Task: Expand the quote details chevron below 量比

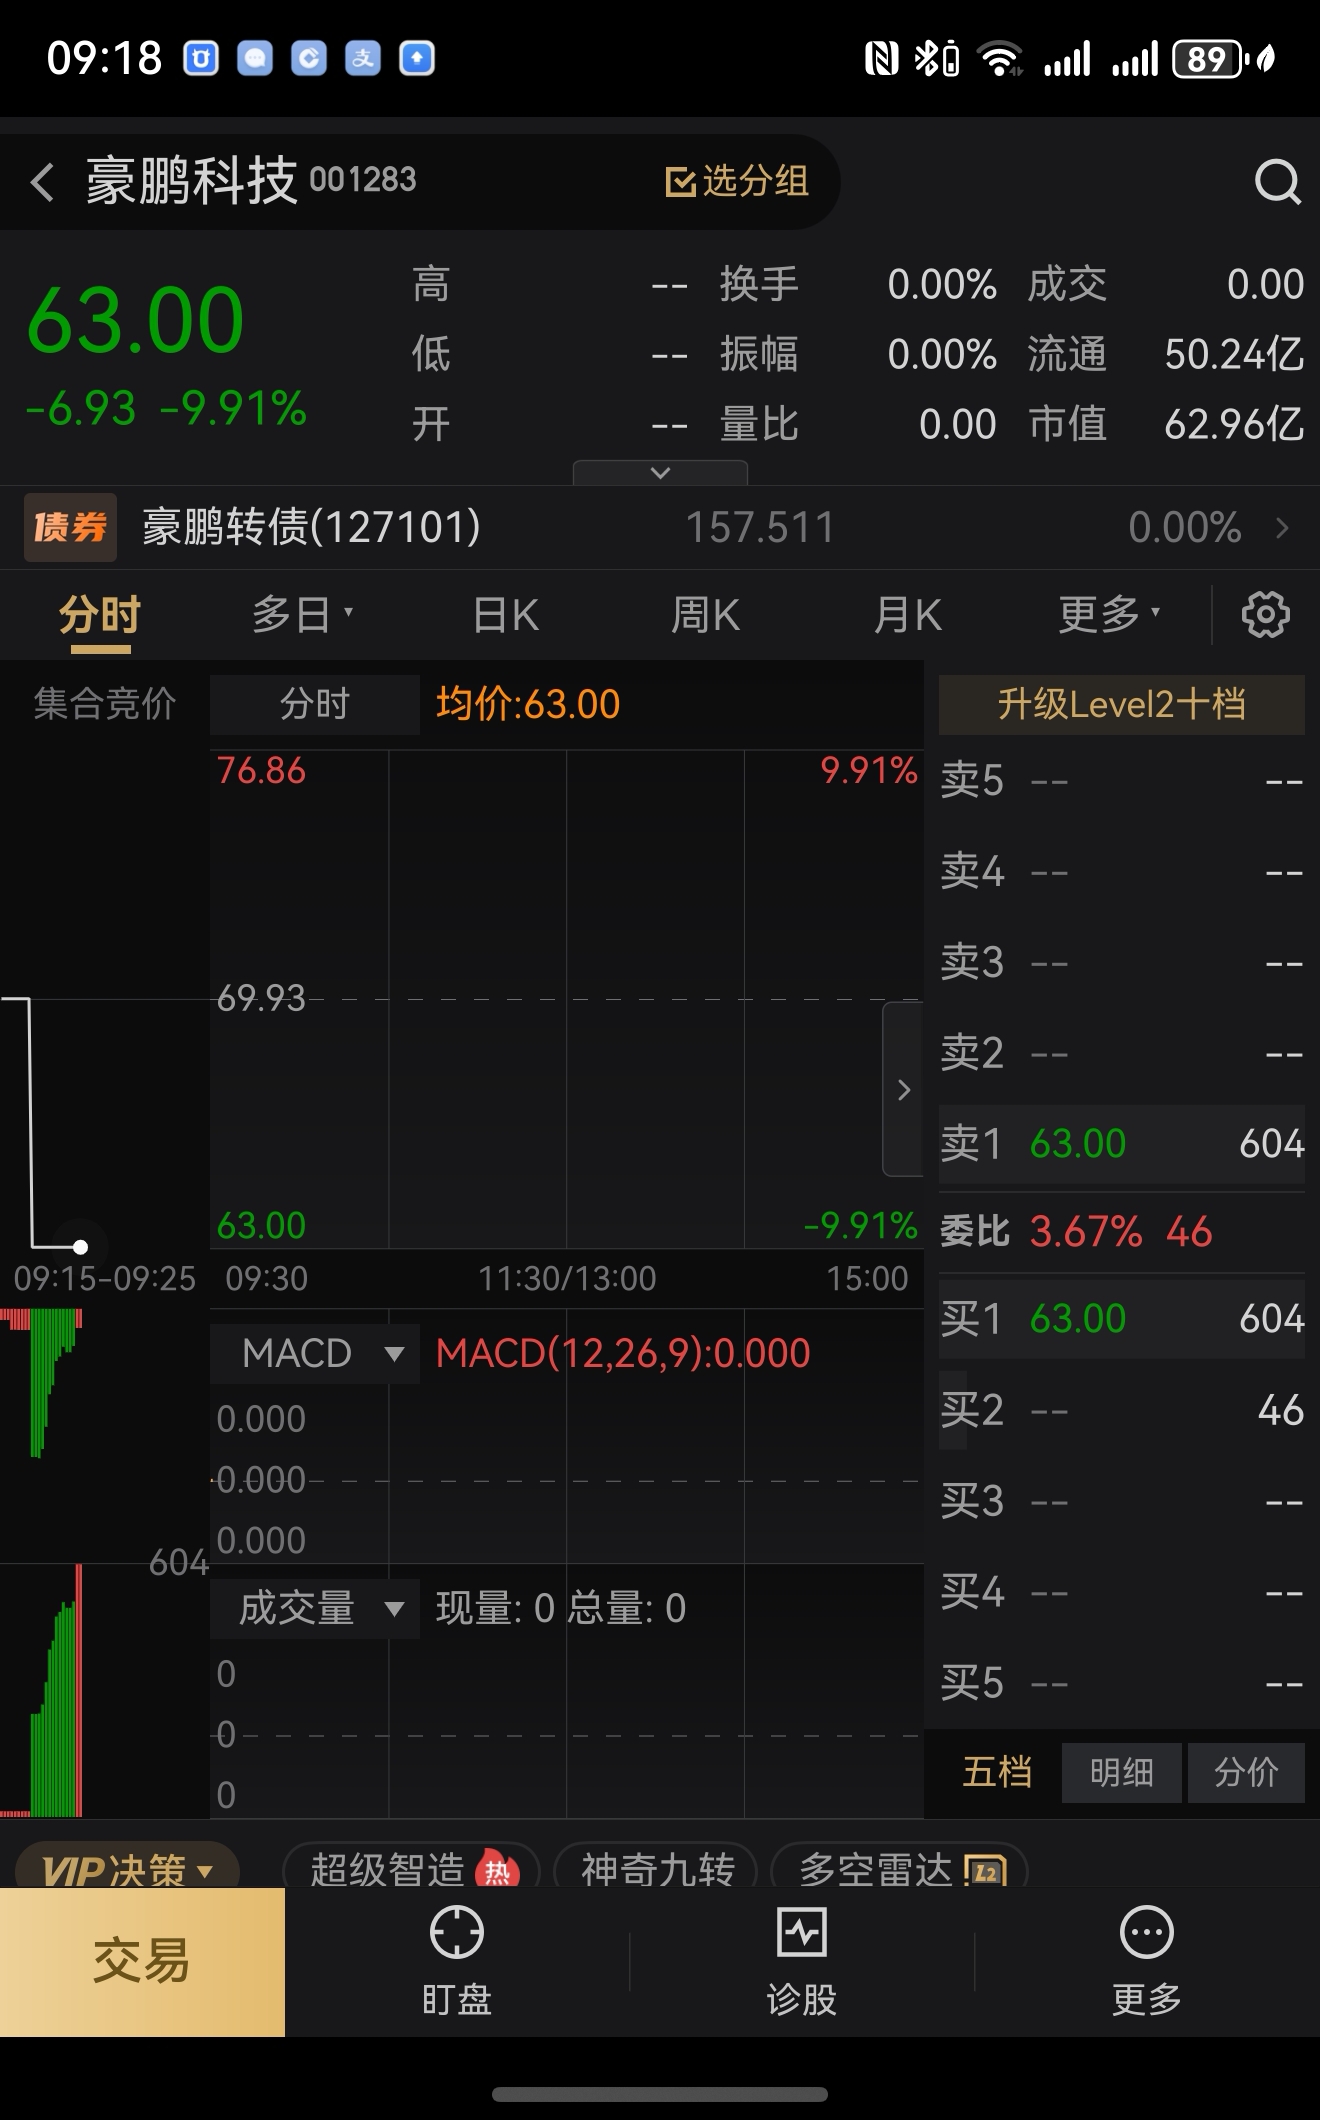Action: pos(660,472)
